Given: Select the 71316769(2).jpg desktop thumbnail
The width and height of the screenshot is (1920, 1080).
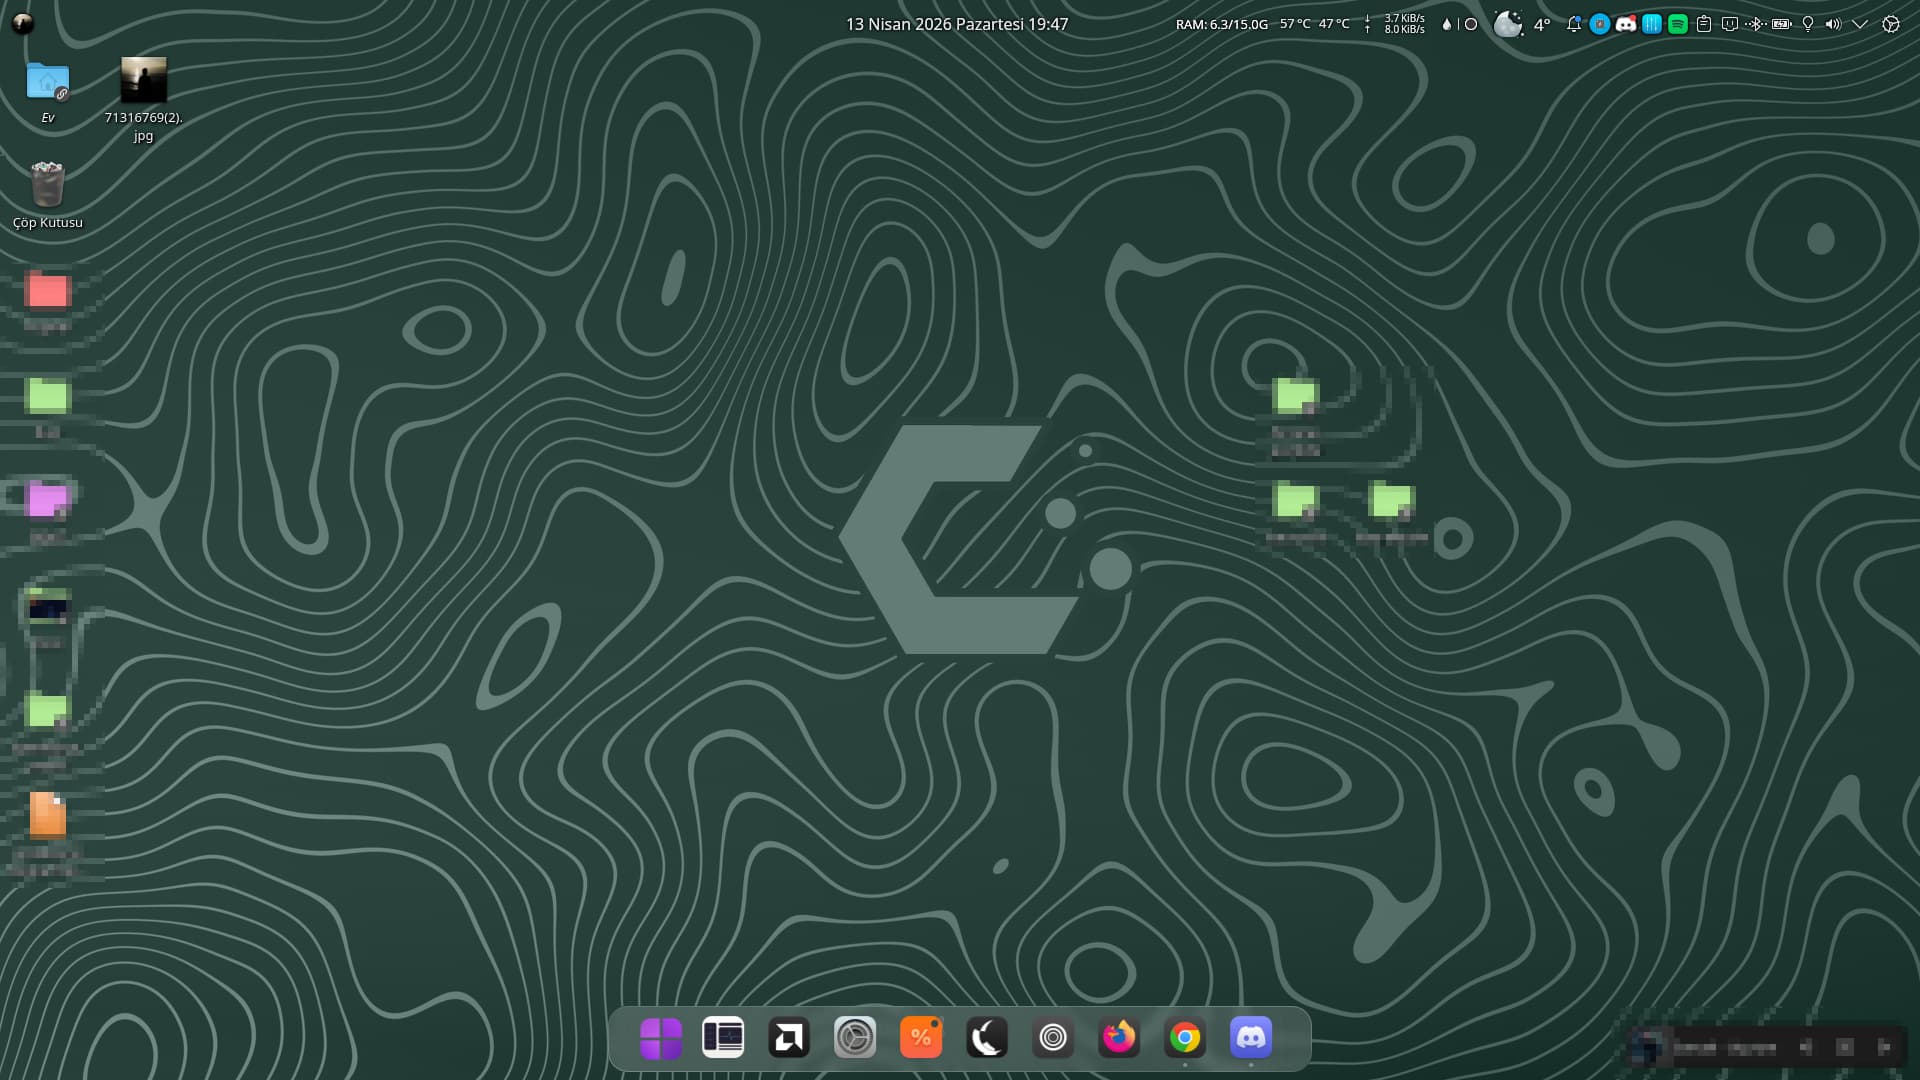Looking at the screenshot, I should [143, 81].
